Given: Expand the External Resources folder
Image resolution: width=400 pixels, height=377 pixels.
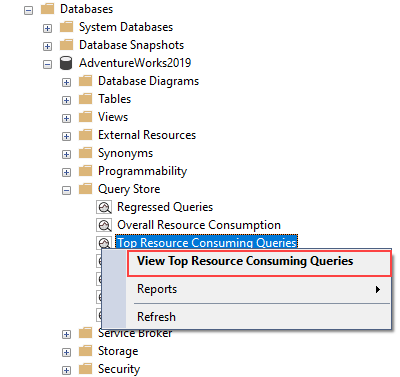Looking at the screenshot, I should click(x=66, y=136).
